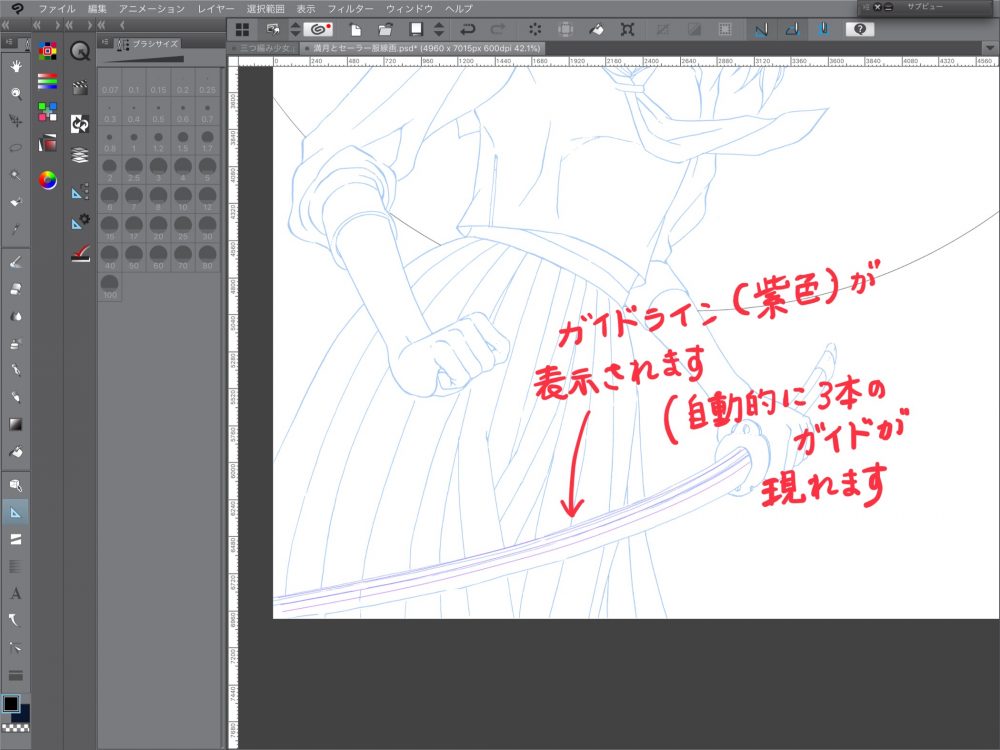Choose brush size 0.07
Image resolution: width=1000 pixels, height=750 pixels.
coord(110,83)
